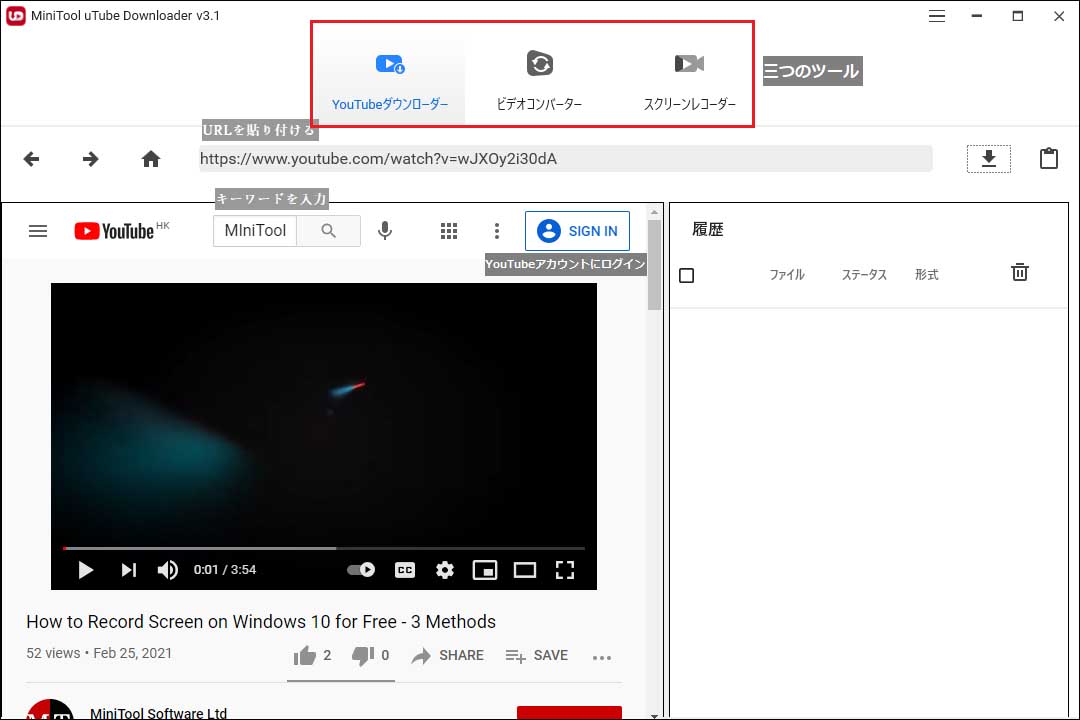Start voice search with microphone icon

pos(385,231)
